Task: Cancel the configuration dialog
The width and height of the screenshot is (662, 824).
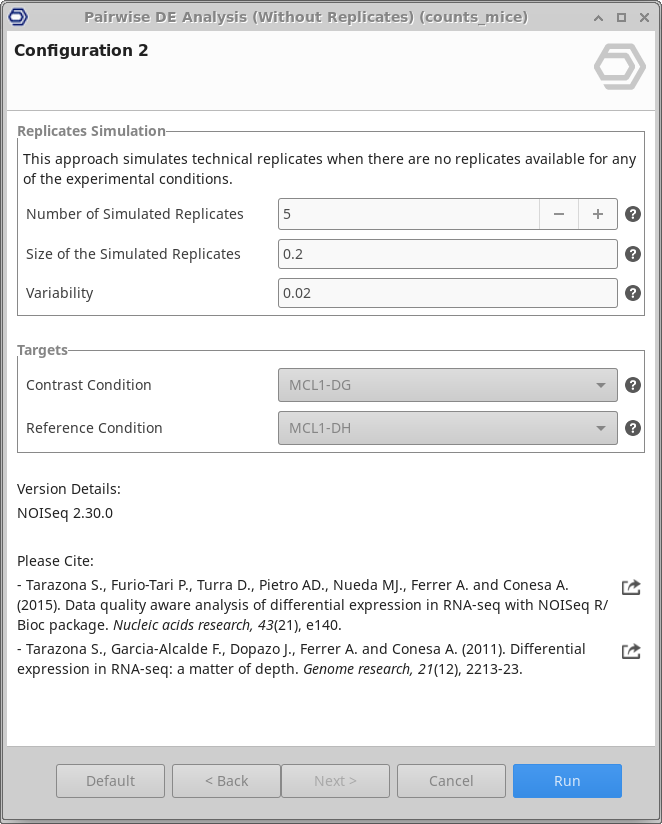Action: pos(451,781)
